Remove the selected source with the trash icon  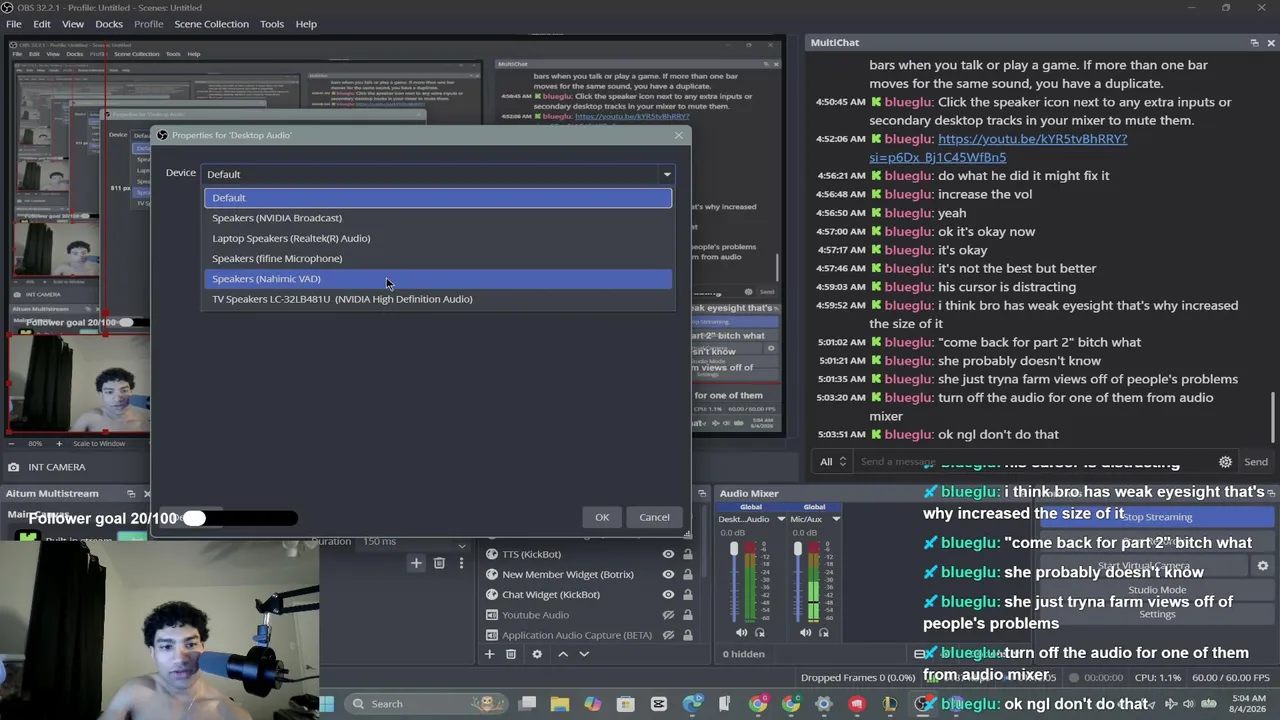tap(511, 654)
